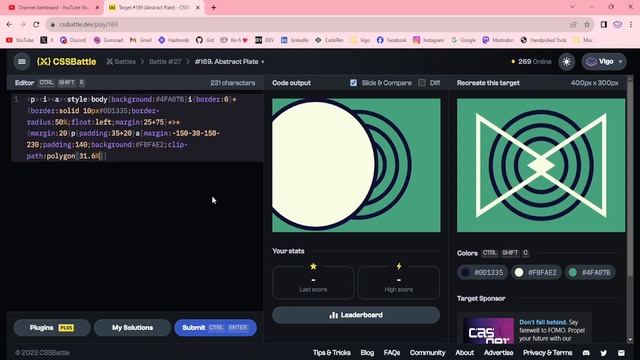Open the tab search chevron
Screen dimensions: 640x360
572,7
